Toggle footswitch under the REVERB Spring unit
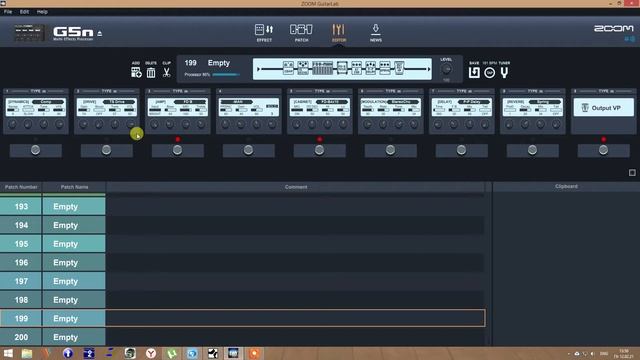This screenshot has width=640, height=360. [x=532, y=150]
